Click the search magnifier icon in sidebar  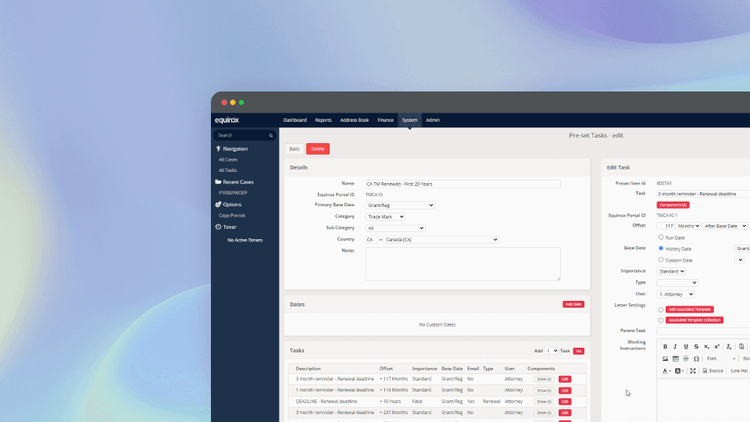(x=271, y=135)
